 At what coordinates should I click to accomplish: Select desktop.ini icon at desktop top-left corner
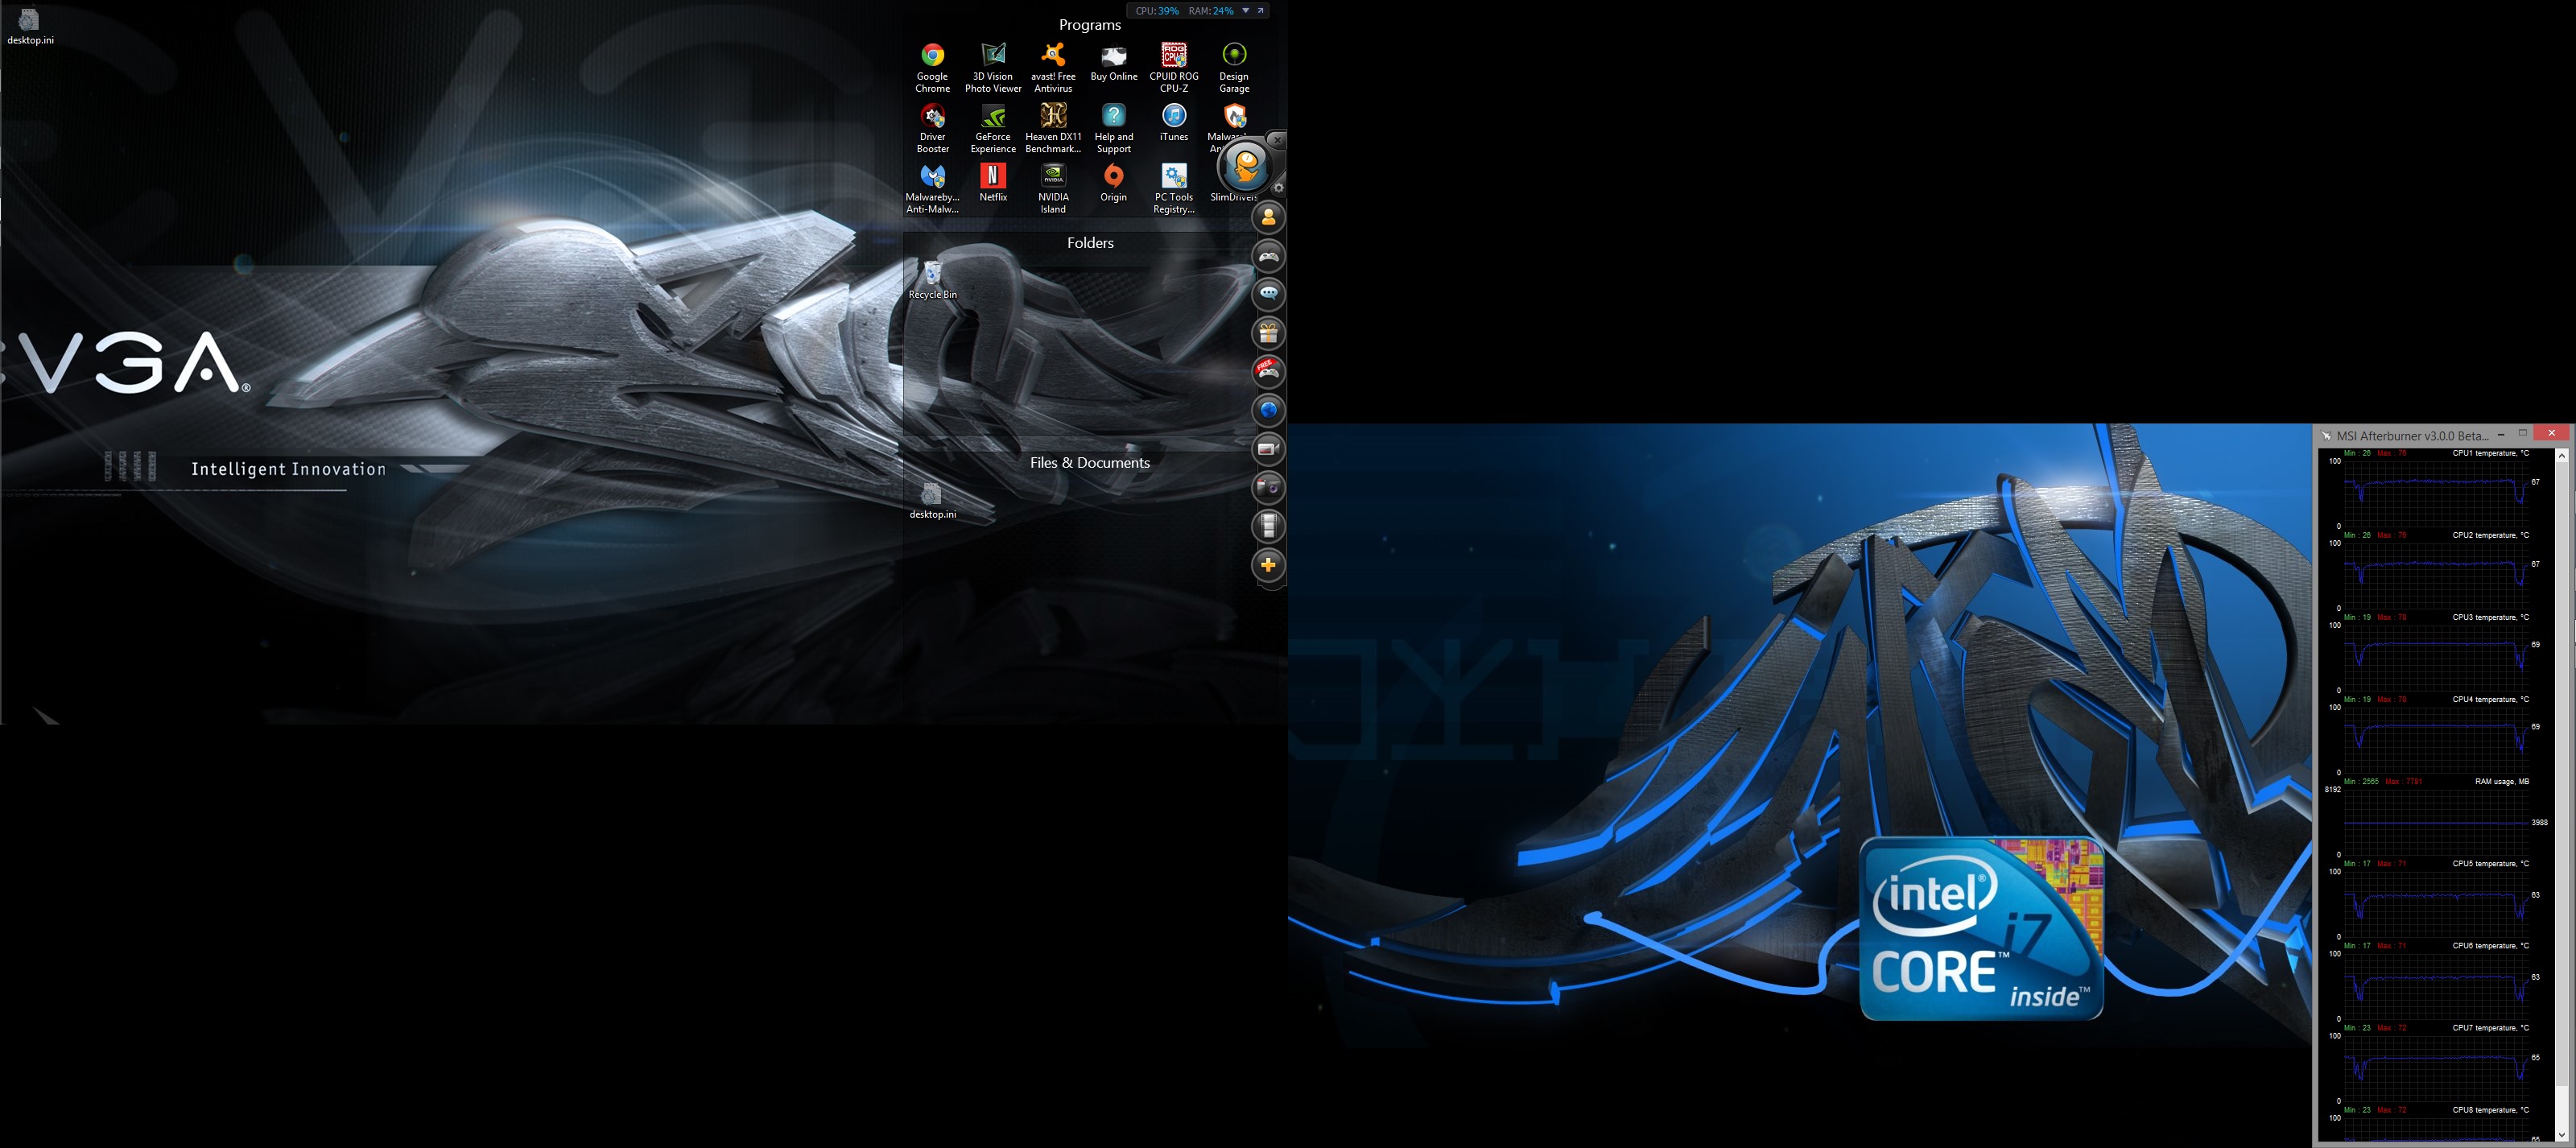[30, 26]
